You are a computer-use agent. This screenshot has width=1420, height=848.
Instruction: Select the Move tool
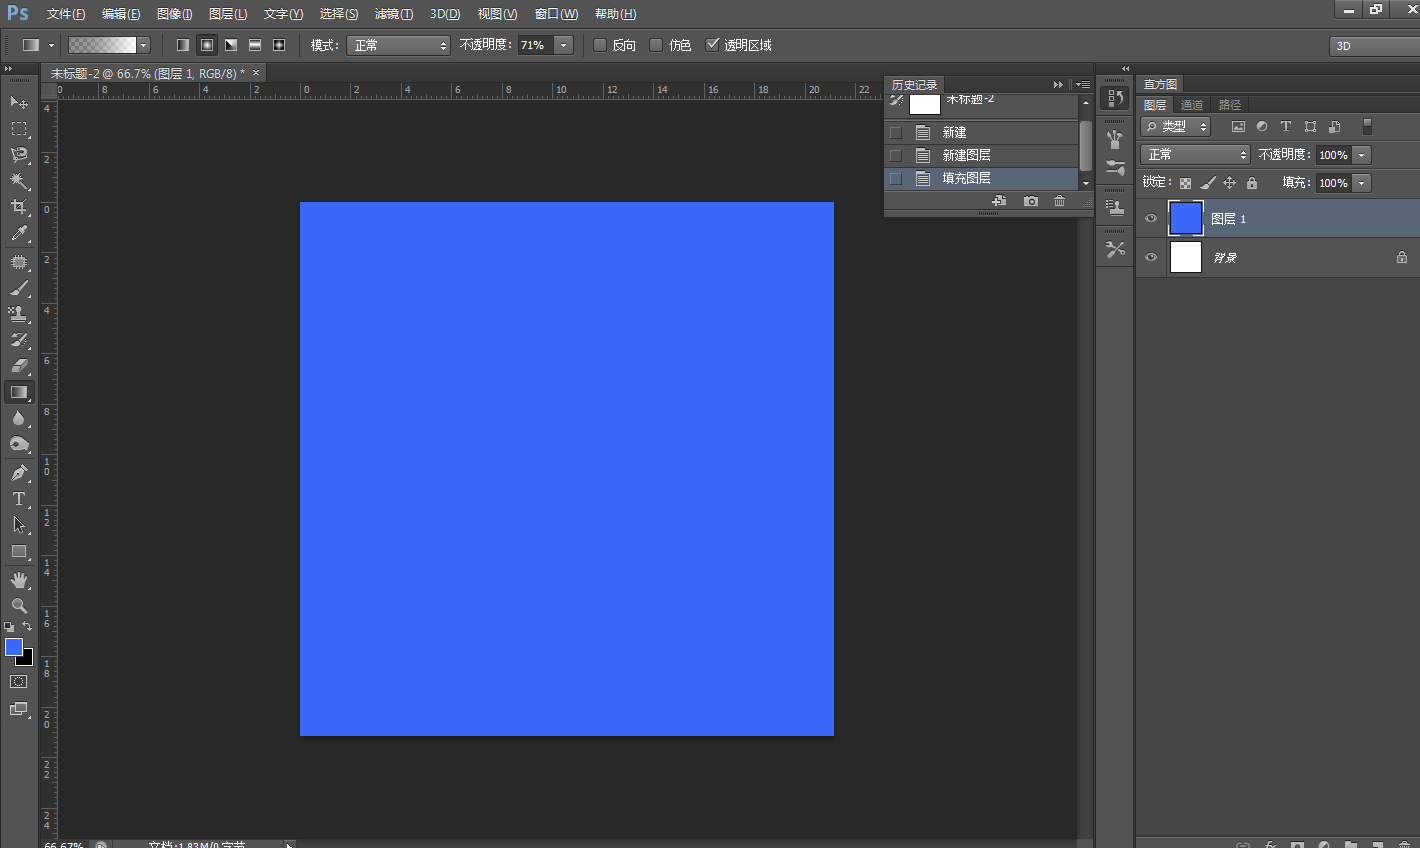[19, 102]
